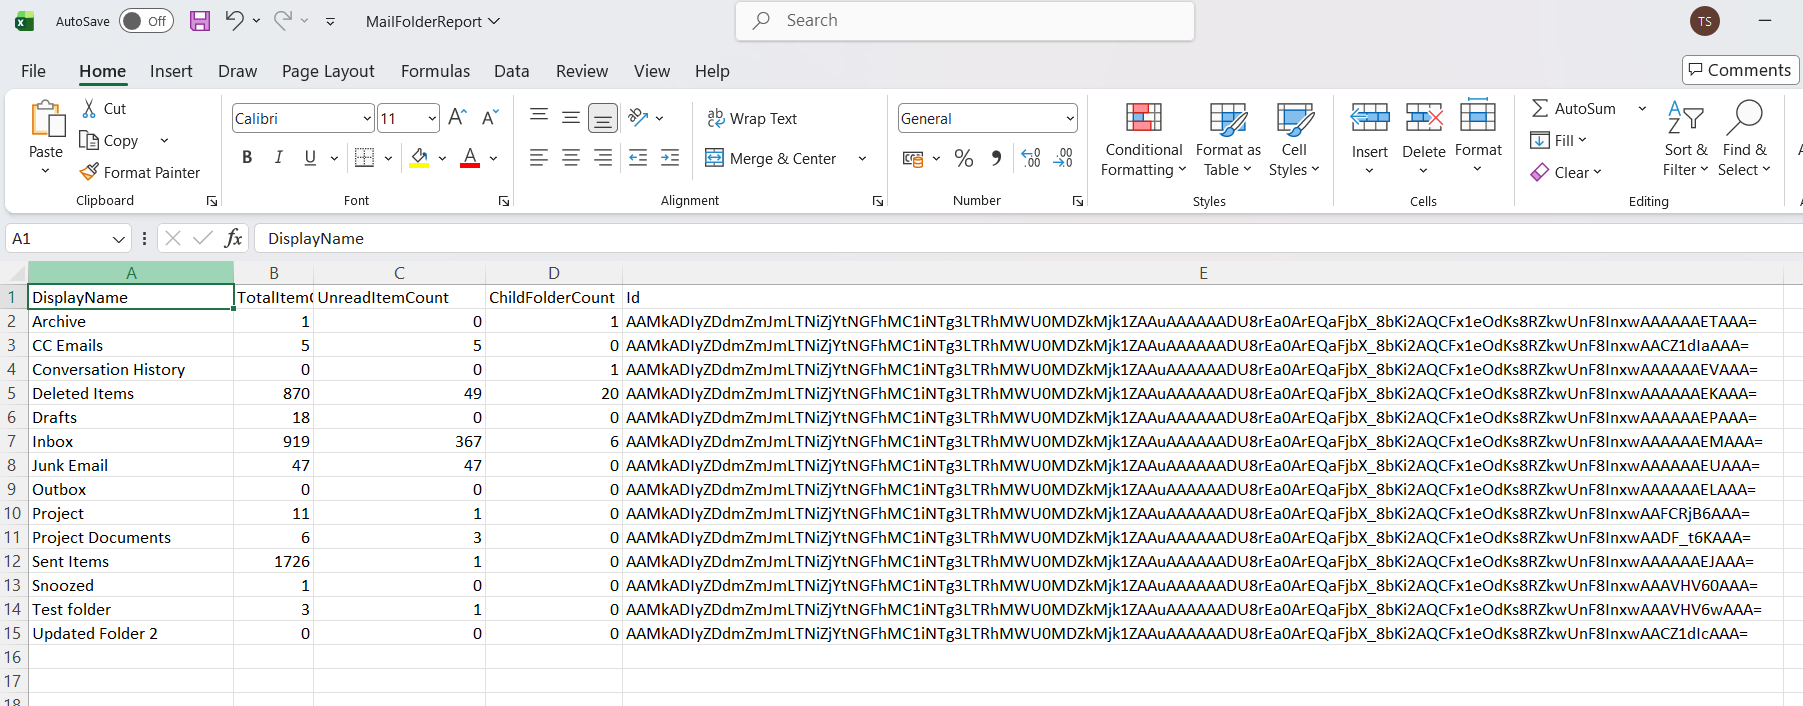This screenshot has height=706, width=1803.
Task: Increase font size with larger A
Action: point(457,118)
